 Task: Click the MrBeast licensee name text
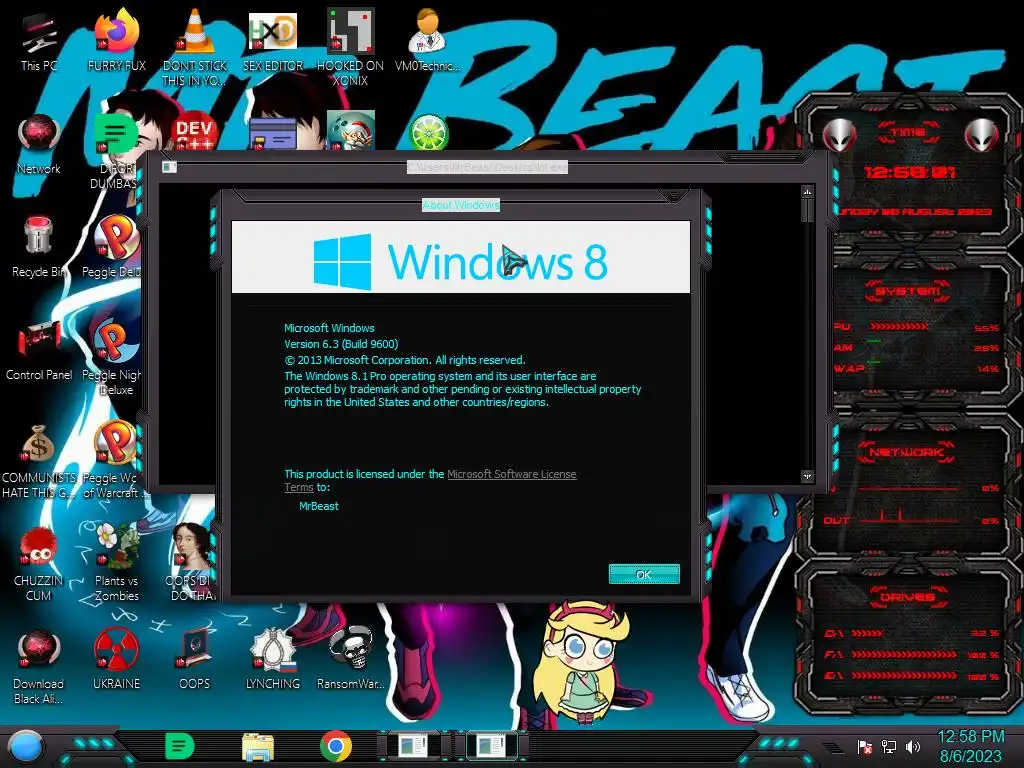pos(319,506)
